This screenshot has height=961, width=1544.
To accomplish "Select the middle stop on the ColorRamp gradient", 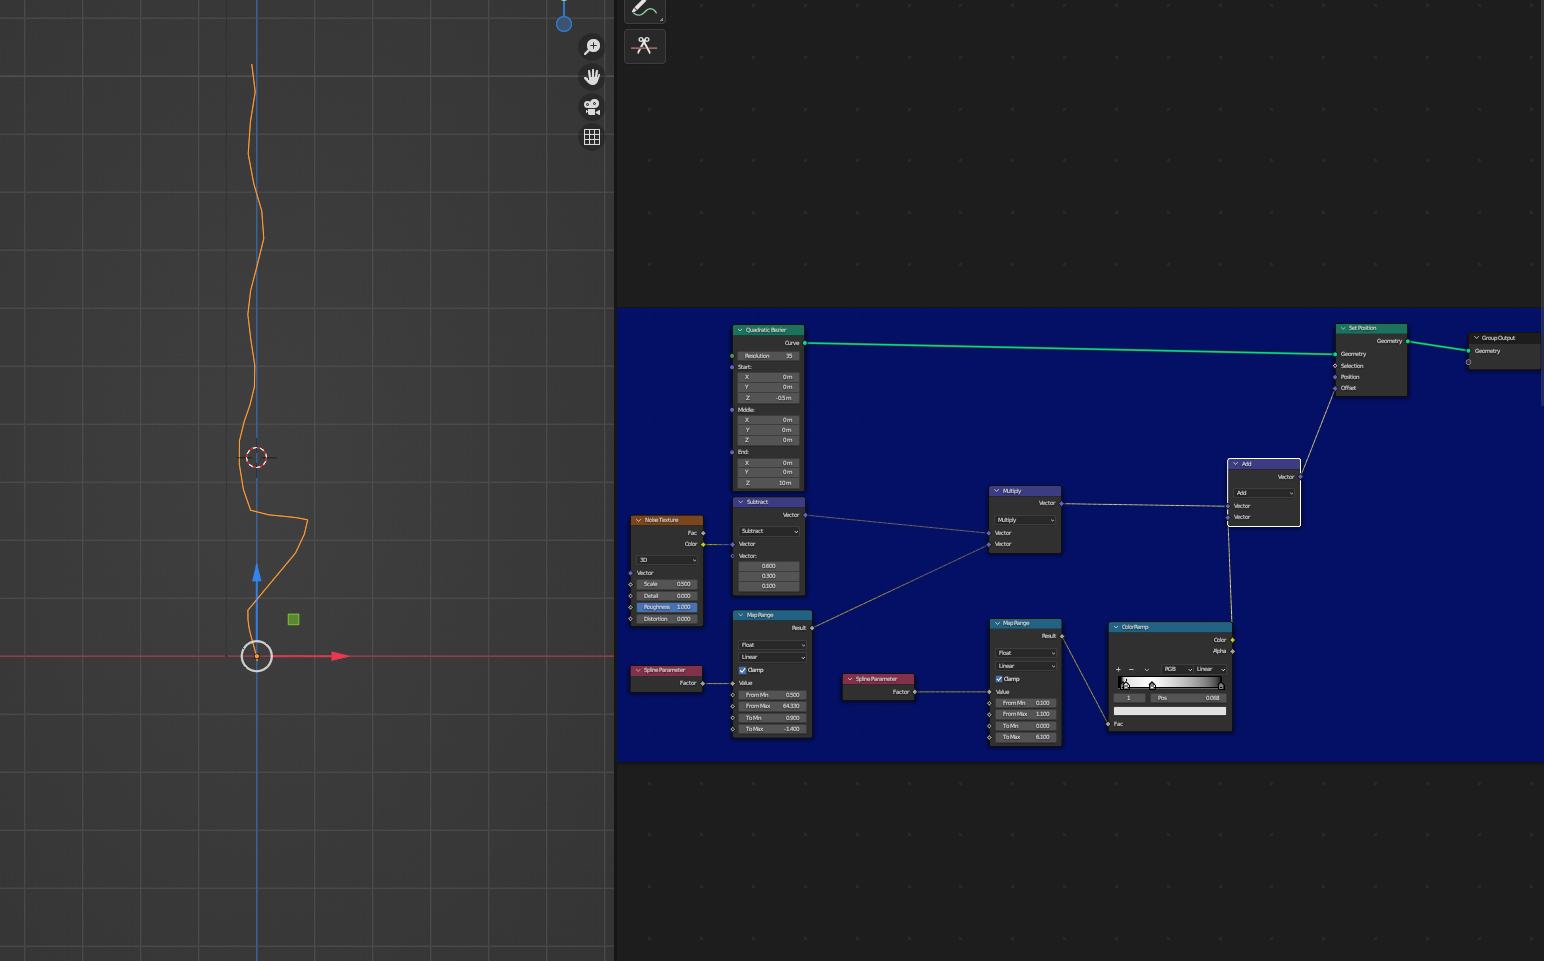I will pos(1152,685).
